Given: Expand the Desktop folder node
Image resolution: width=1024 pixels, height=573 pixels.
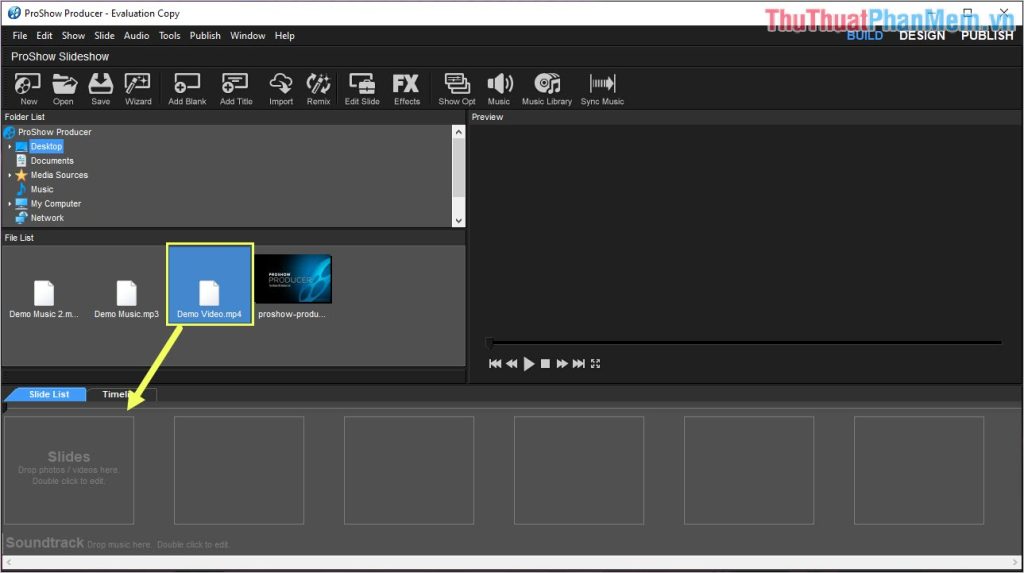Looking at the screenshot, I should click(x=9, y=146).
